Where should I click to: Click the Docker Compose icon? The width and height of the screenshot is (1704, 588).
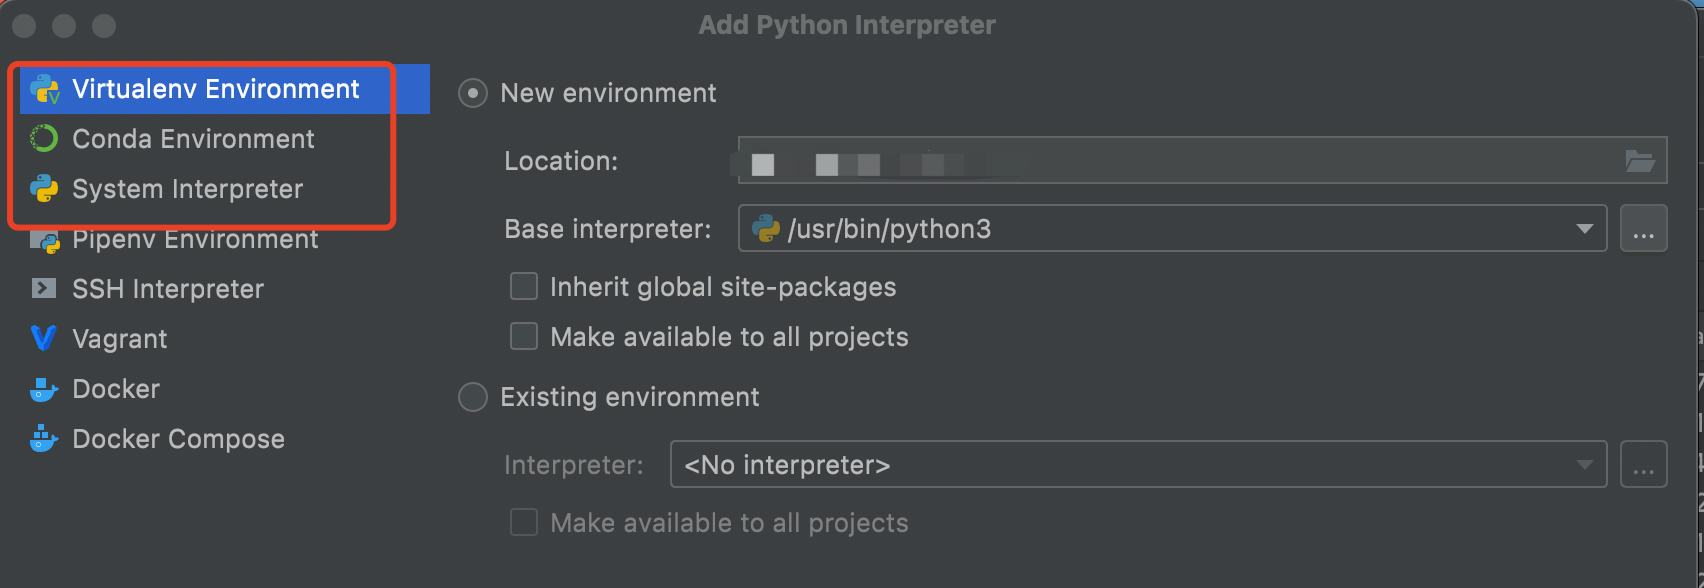(44, 439)
